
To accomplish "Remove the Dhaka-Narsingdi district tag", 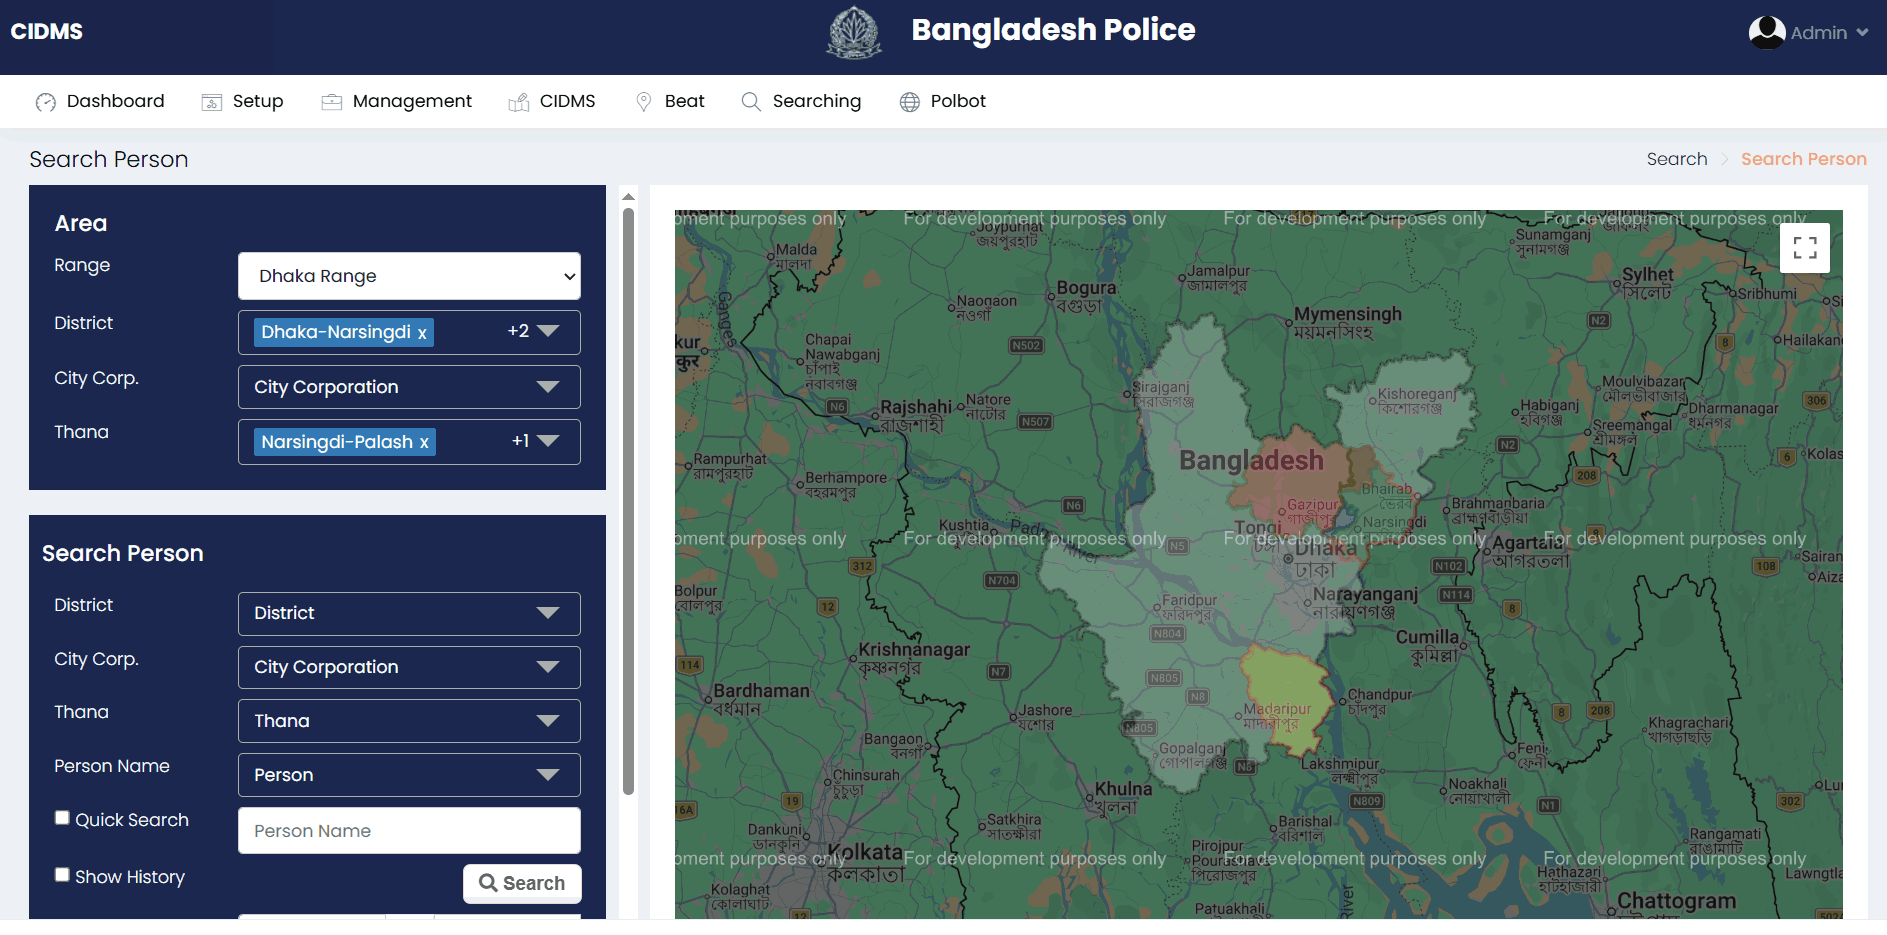I will tap(422, 333).
